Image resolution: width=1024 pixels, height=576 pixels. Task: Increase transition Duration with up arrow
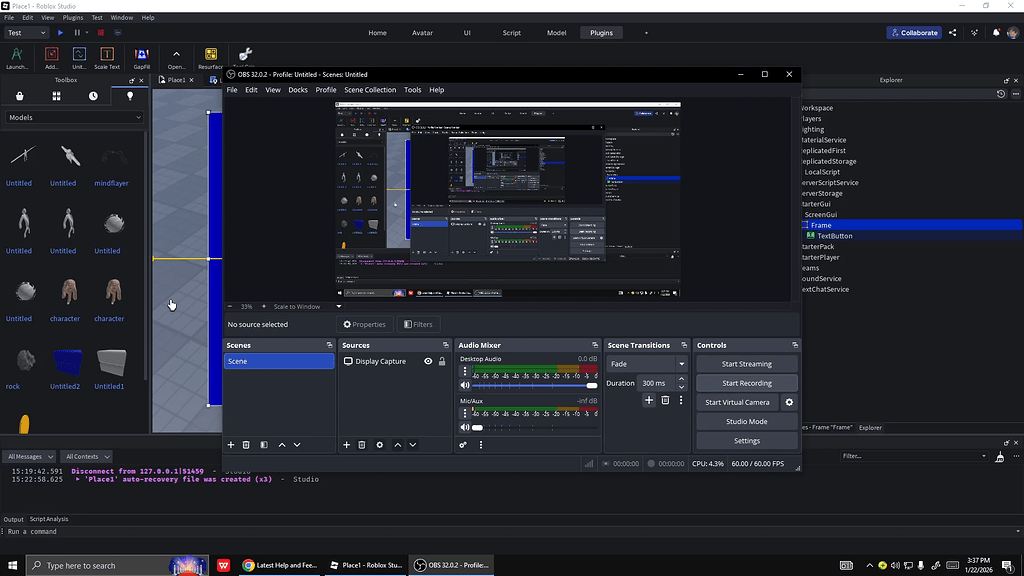coord(681,379)
